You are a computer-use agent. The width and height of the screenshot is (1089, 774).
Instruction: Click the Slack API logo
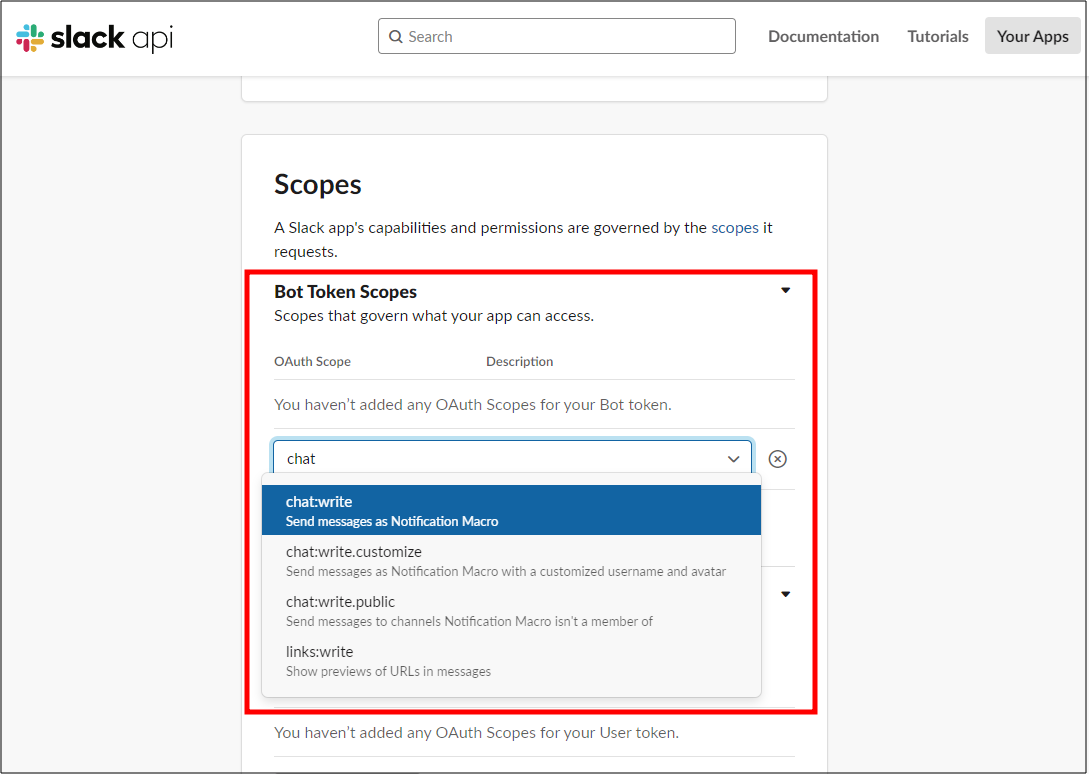tap(94, 38)
